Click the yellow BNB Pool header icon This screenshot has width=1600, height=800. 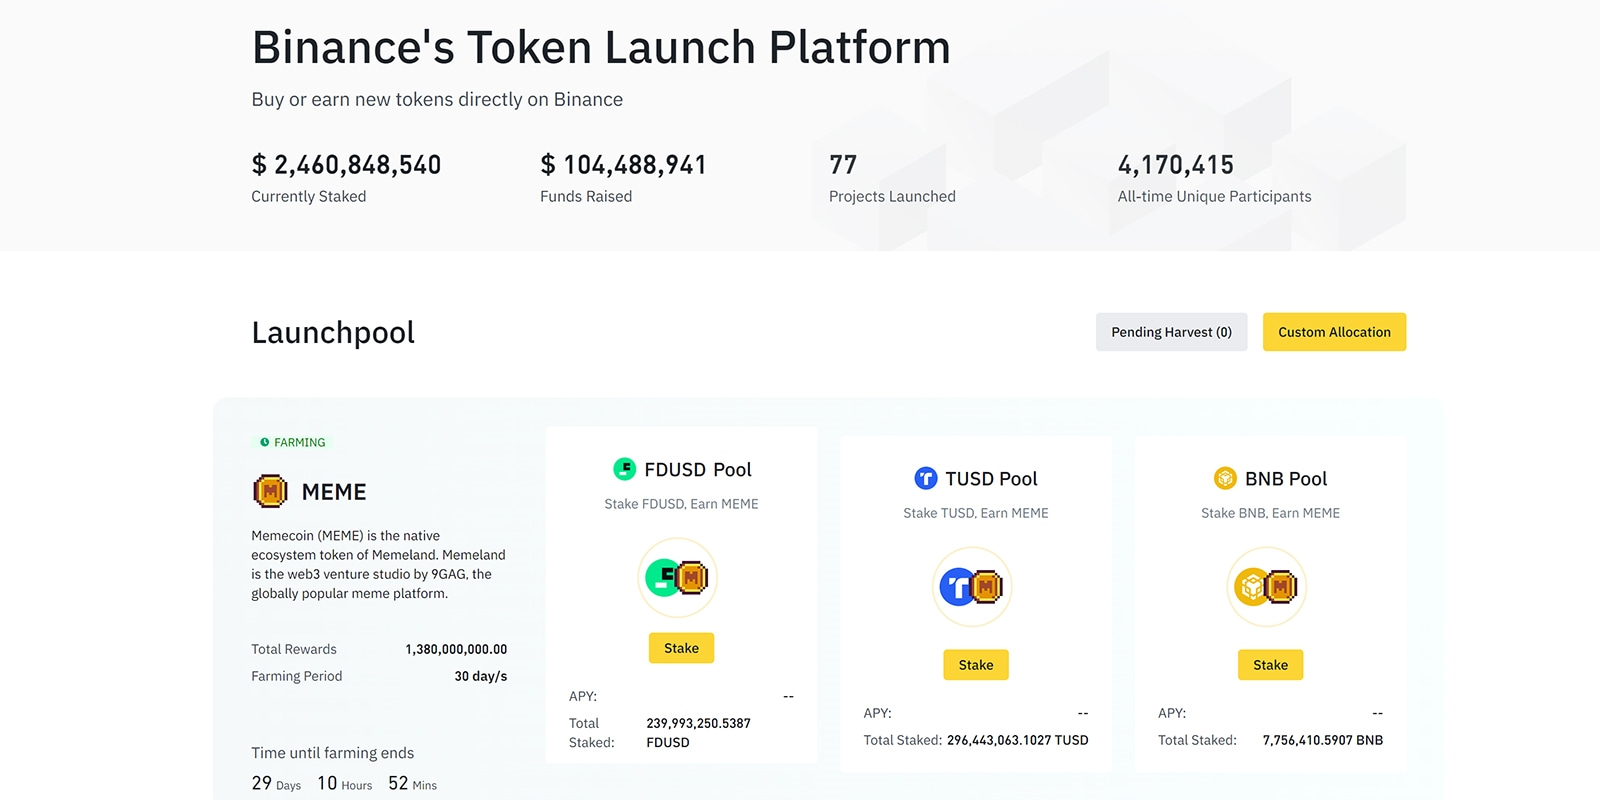pyautogui.click(x=1225, y=478)
